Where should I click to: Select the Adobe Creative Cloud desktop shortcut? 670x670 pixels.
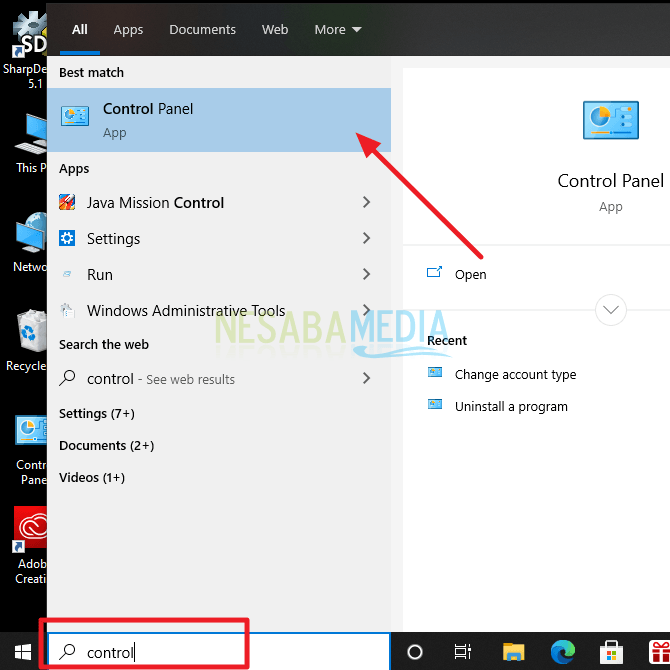(x=30, y=546)
